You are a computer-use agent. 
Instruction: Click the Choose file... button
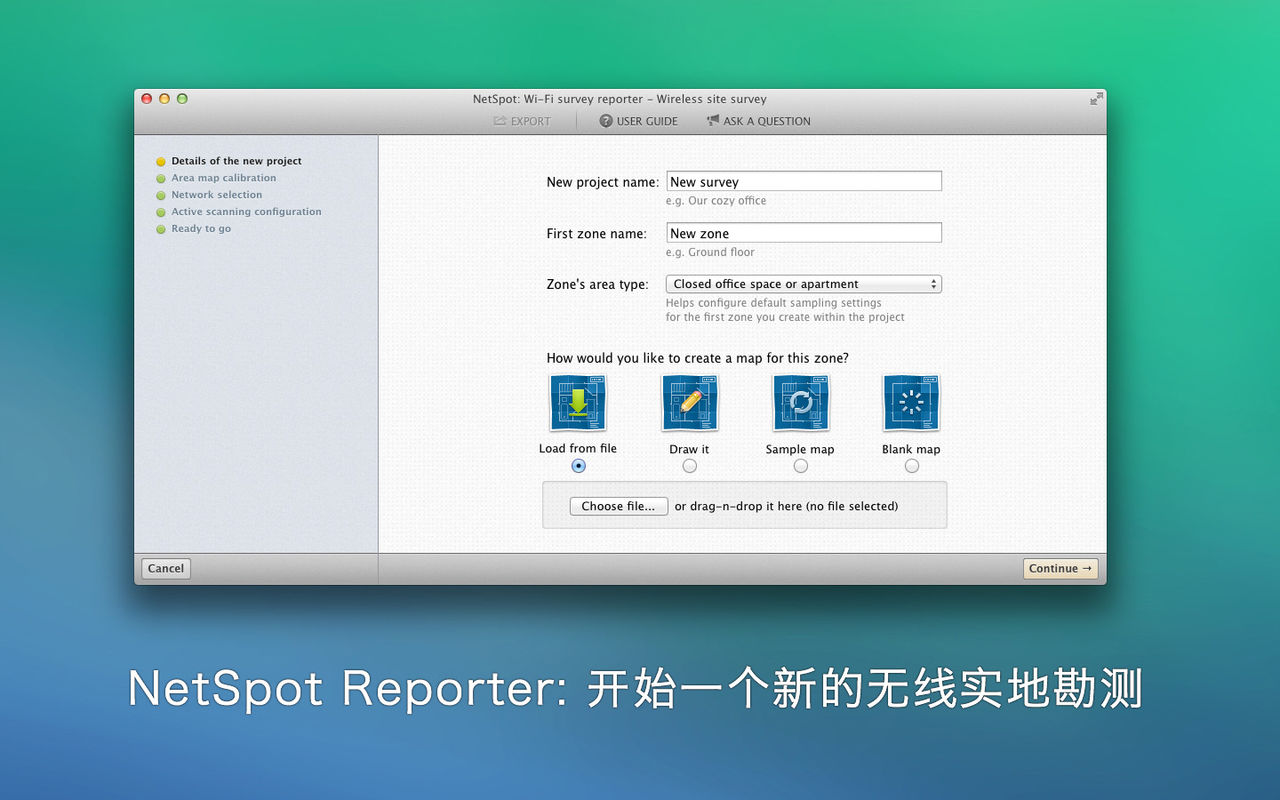(x=619, y=506)
